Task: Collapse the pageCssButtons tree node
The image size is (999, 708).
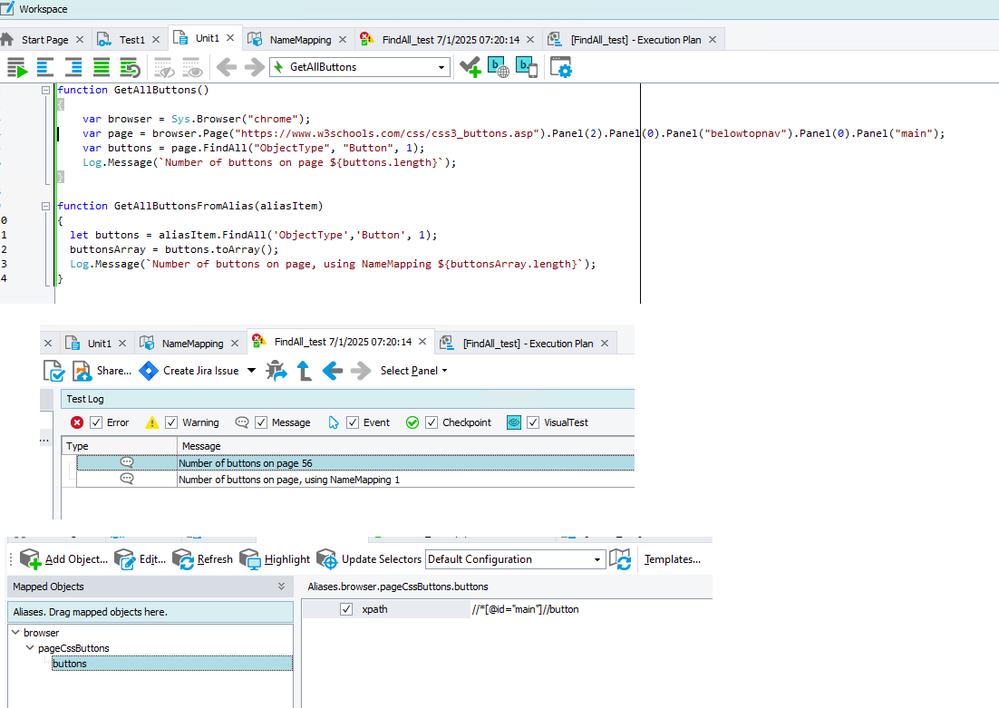Action: tap(30, 648)
